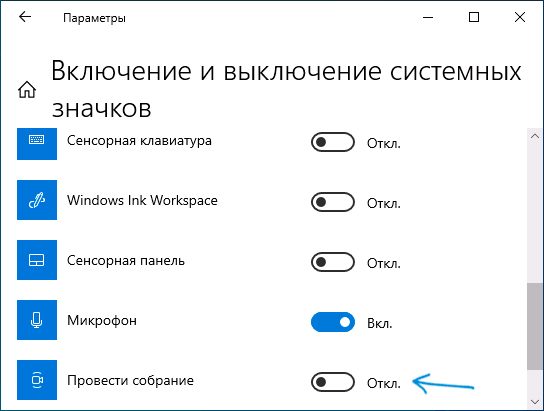Click the Meet Now camera icon tile

coord(37,380)
